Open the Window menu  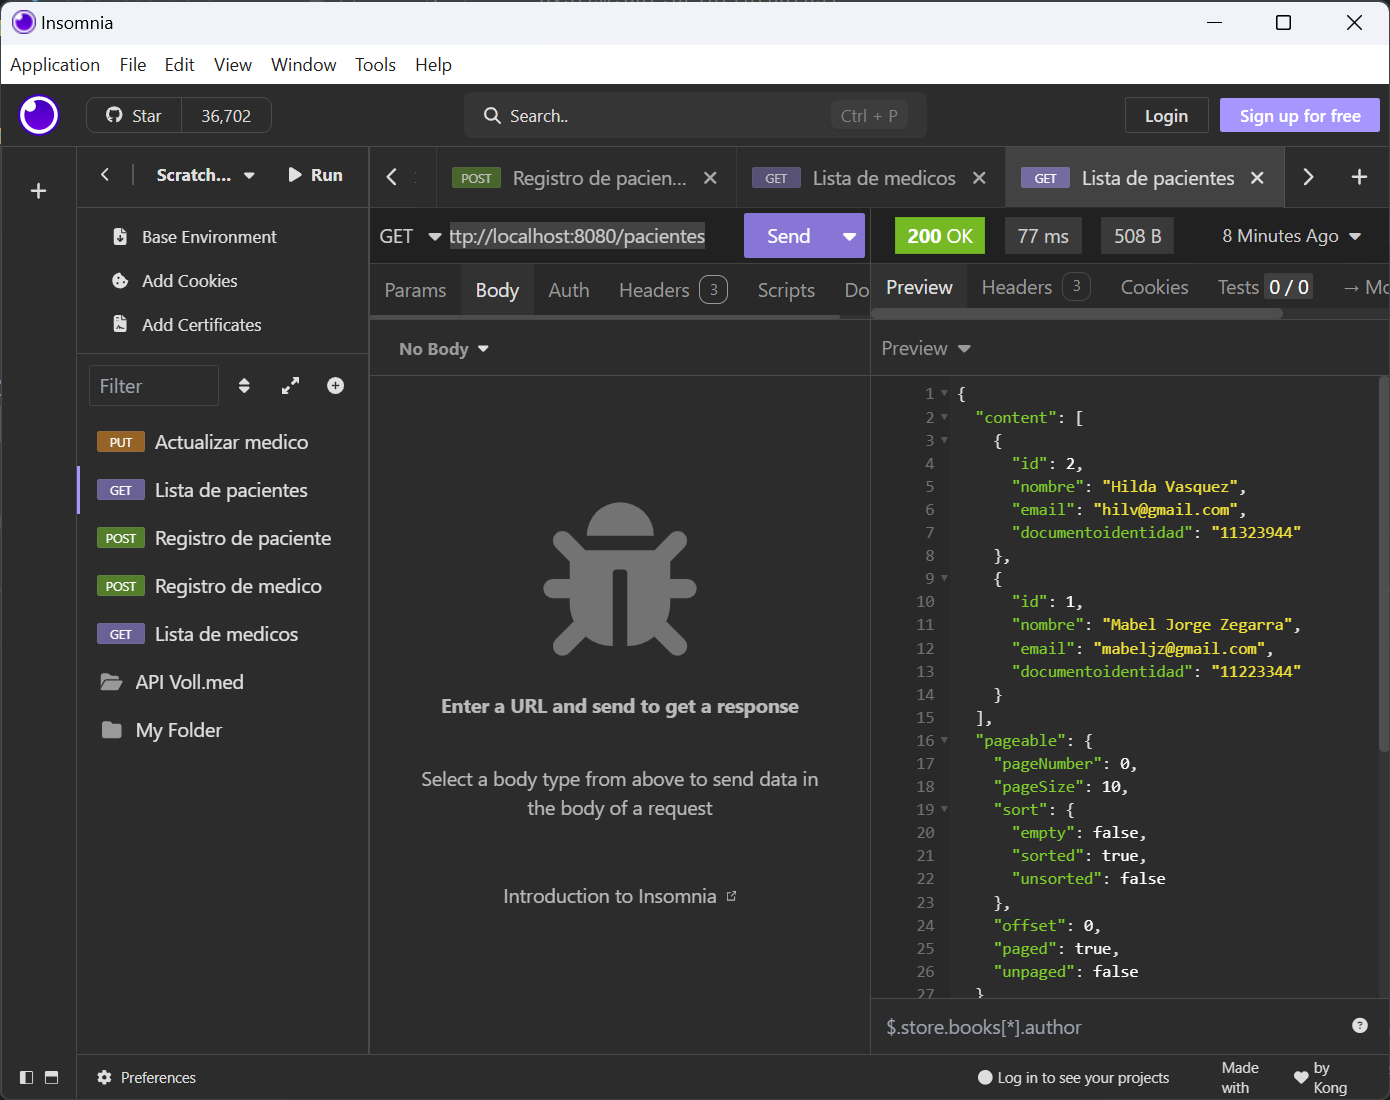[x=304, y=64]
